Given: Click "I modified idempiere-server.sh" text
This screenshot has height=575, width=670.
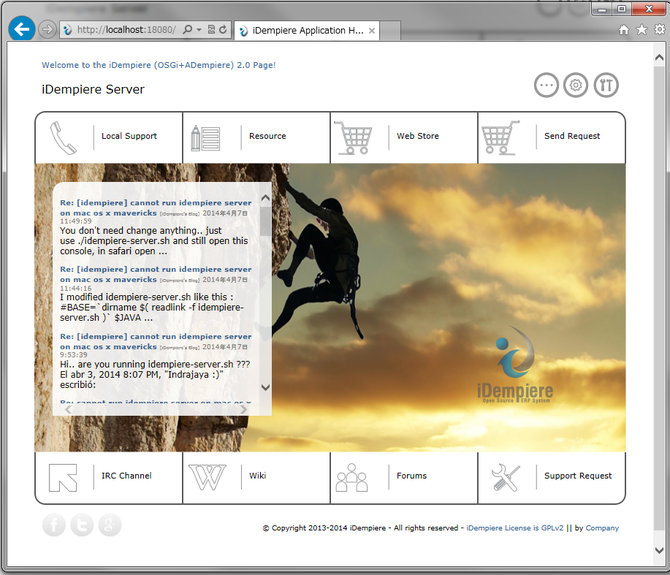Looking at the screenshot, I should tap(152, 307).
